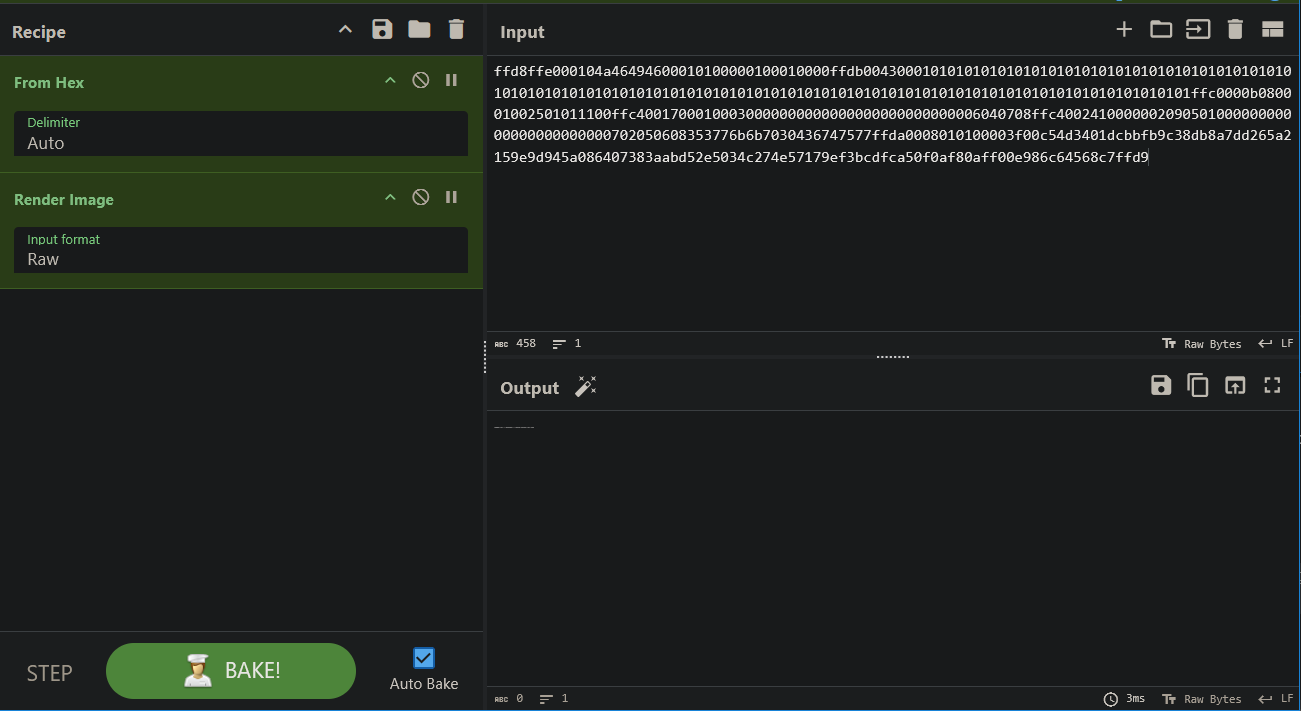This screenshot has width=1301, height=711.
Task: Set breakpoint on Render Image operation
Action: tap(451, 197)
